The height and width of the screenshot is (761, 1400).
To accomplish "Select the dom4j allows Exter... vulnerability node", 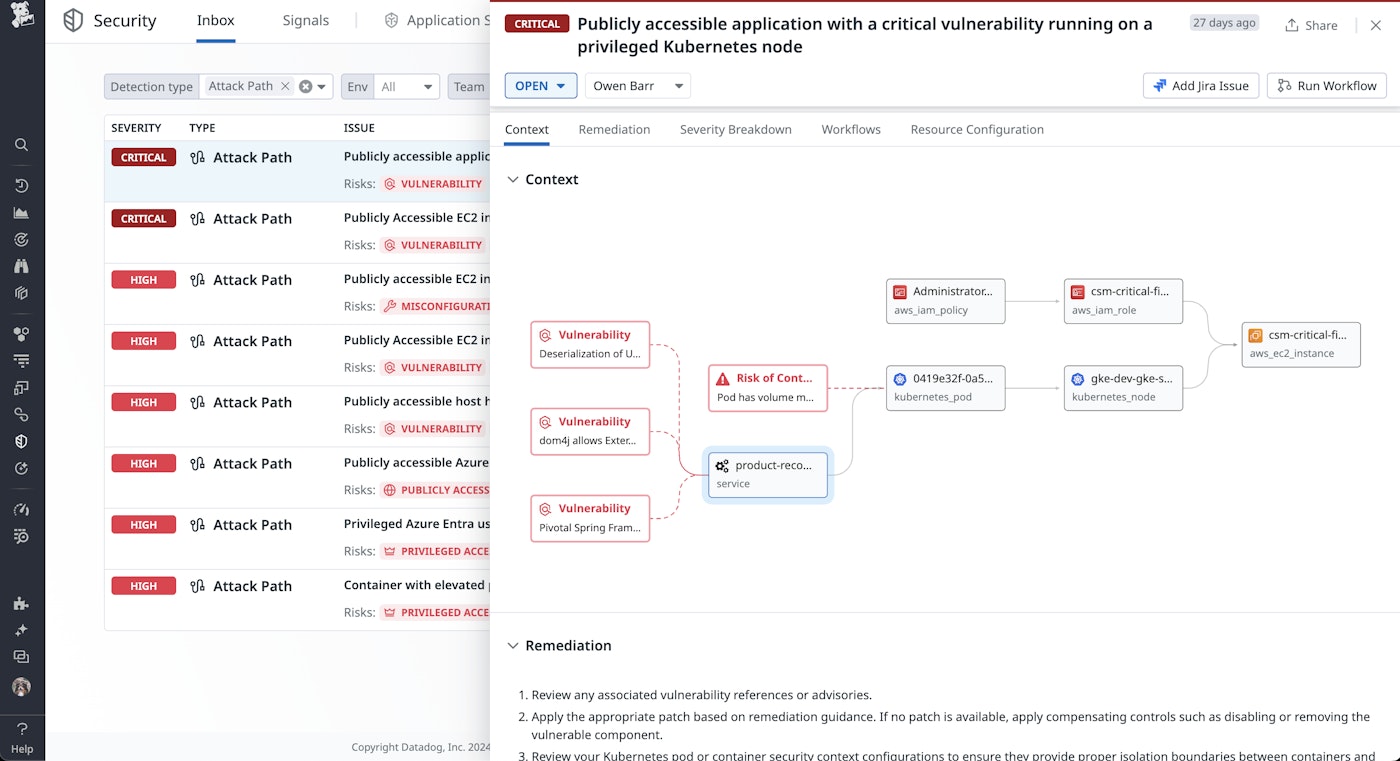I will 590,431.
